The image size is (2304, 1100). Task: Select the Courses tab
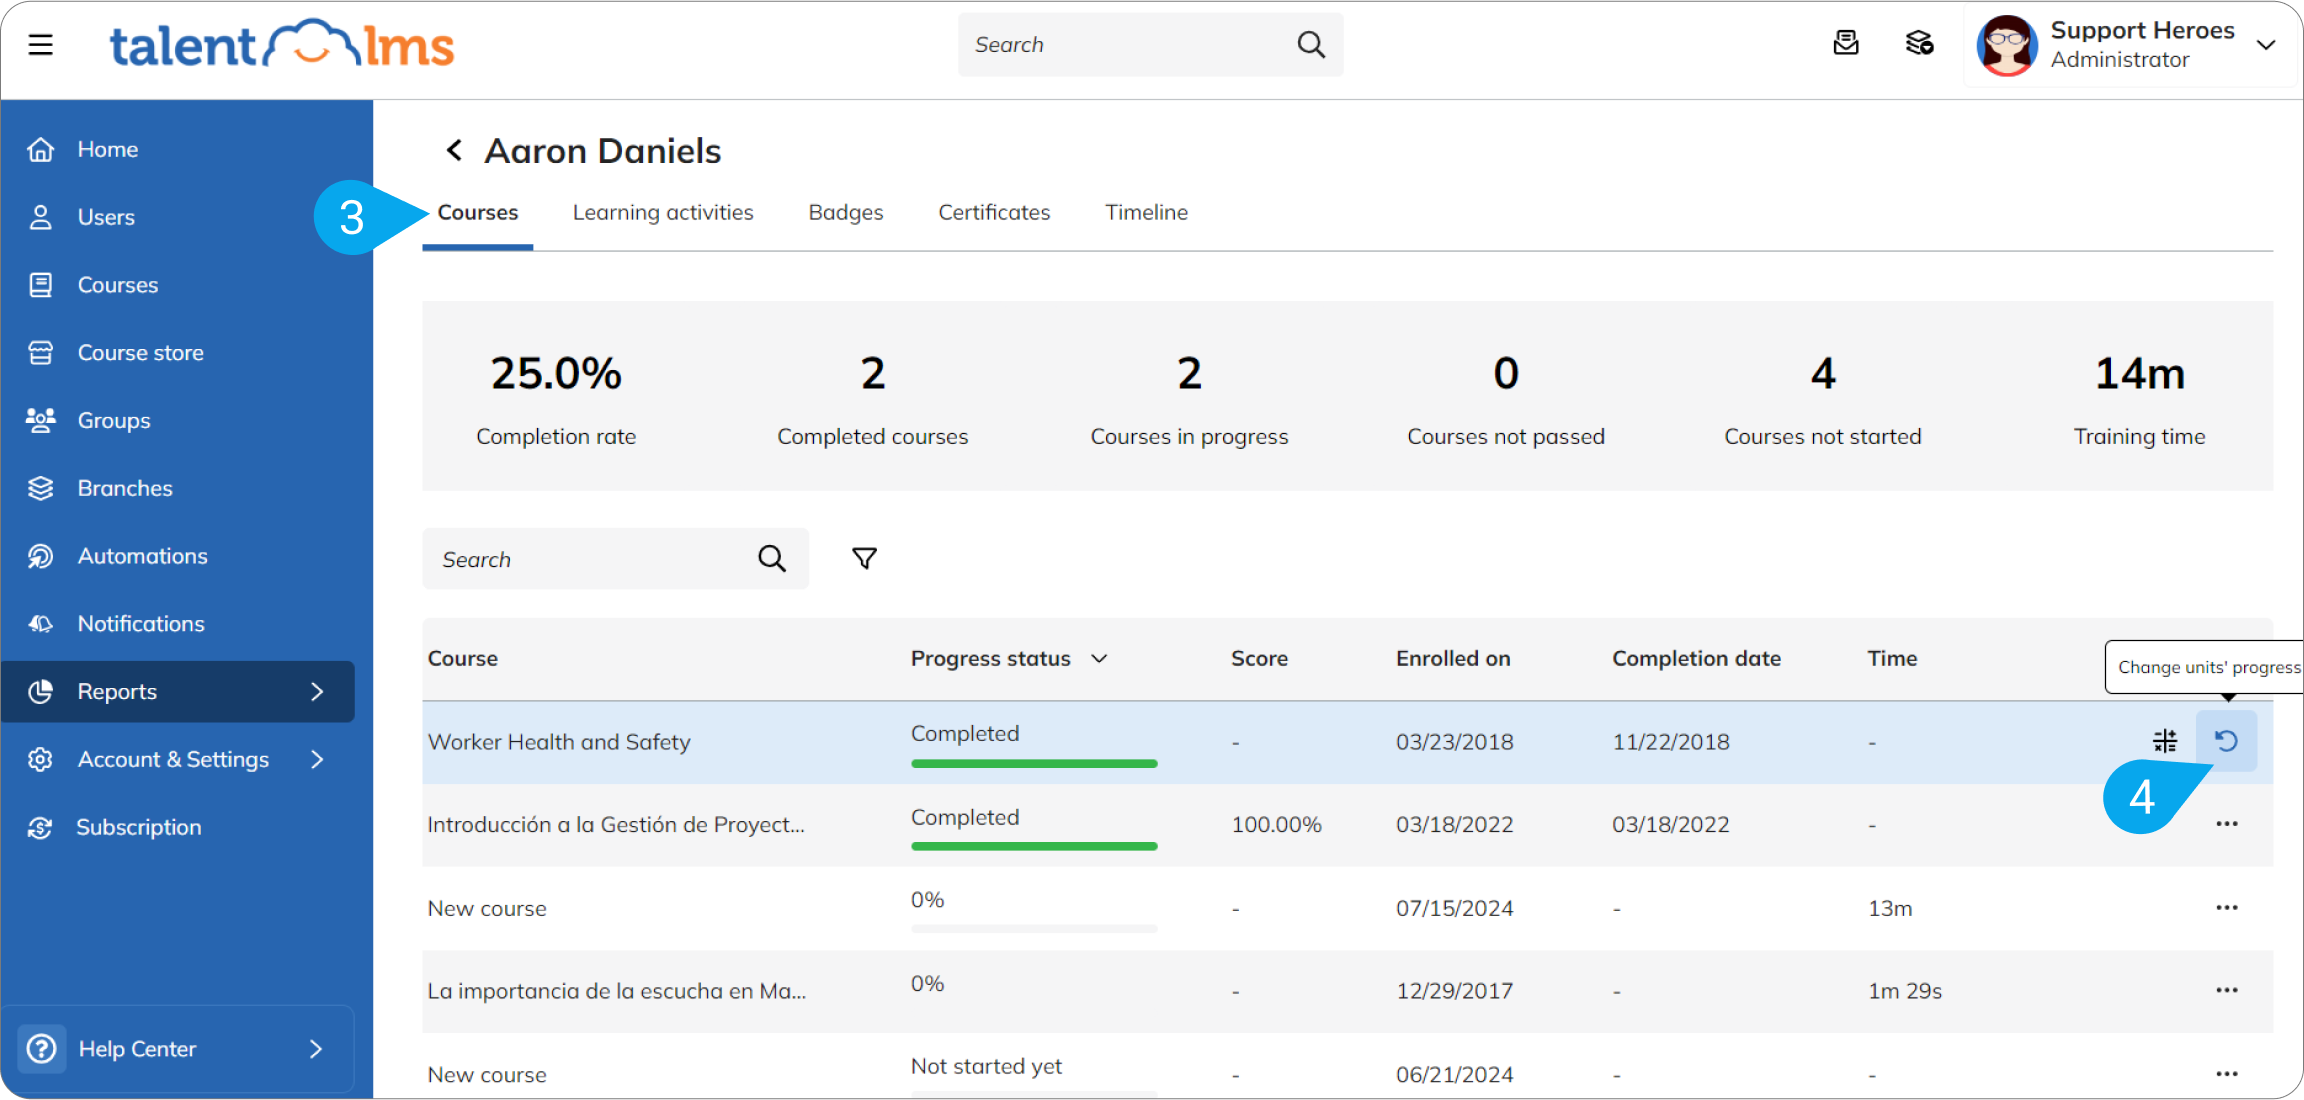click(478, 213)
